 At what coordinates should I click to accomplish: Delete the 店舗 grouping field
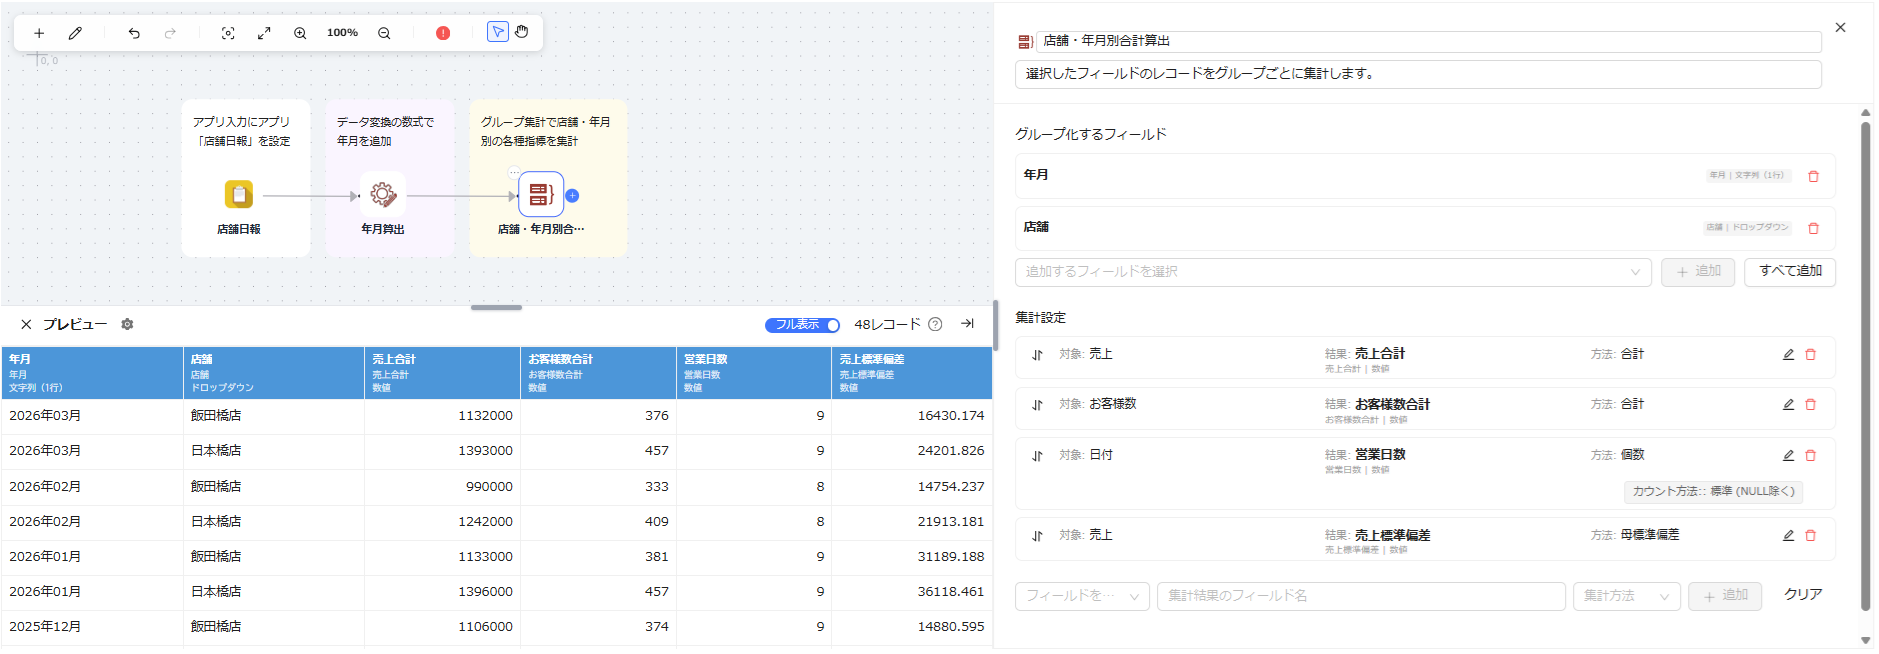(x=1813, y=228)
